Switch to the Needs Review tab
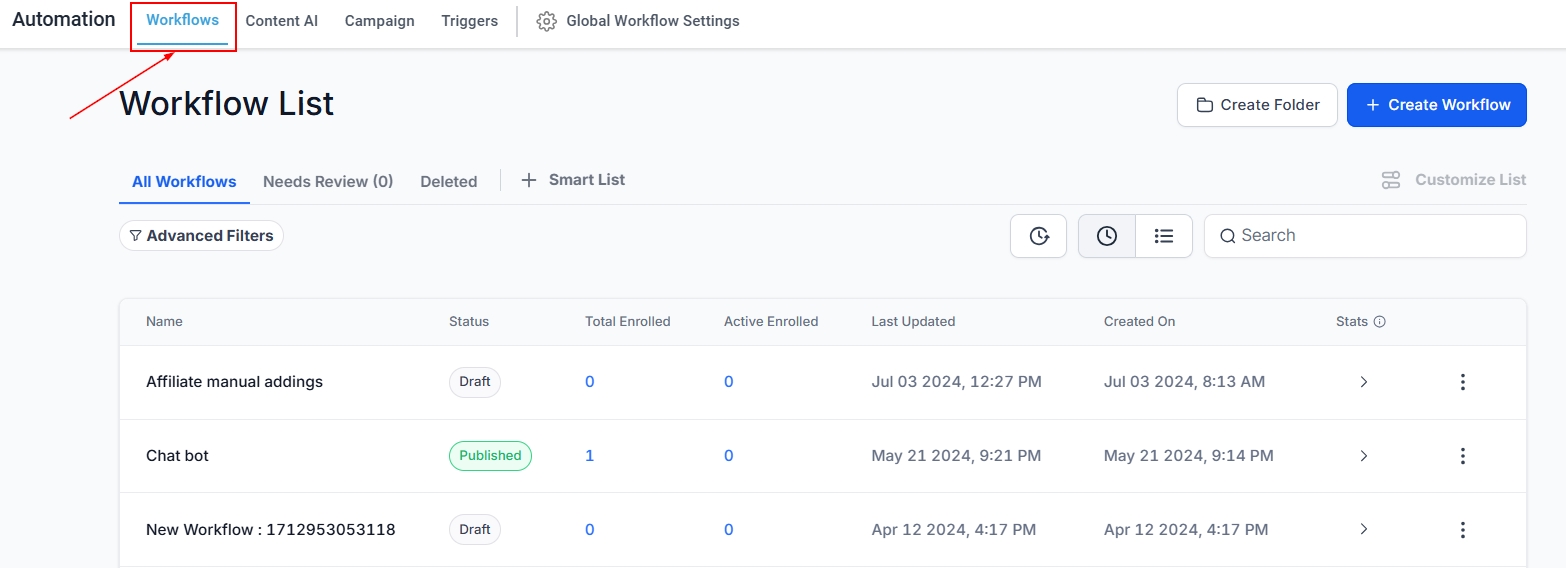Viewport: 1566px width, 568px height. [328, 182]
